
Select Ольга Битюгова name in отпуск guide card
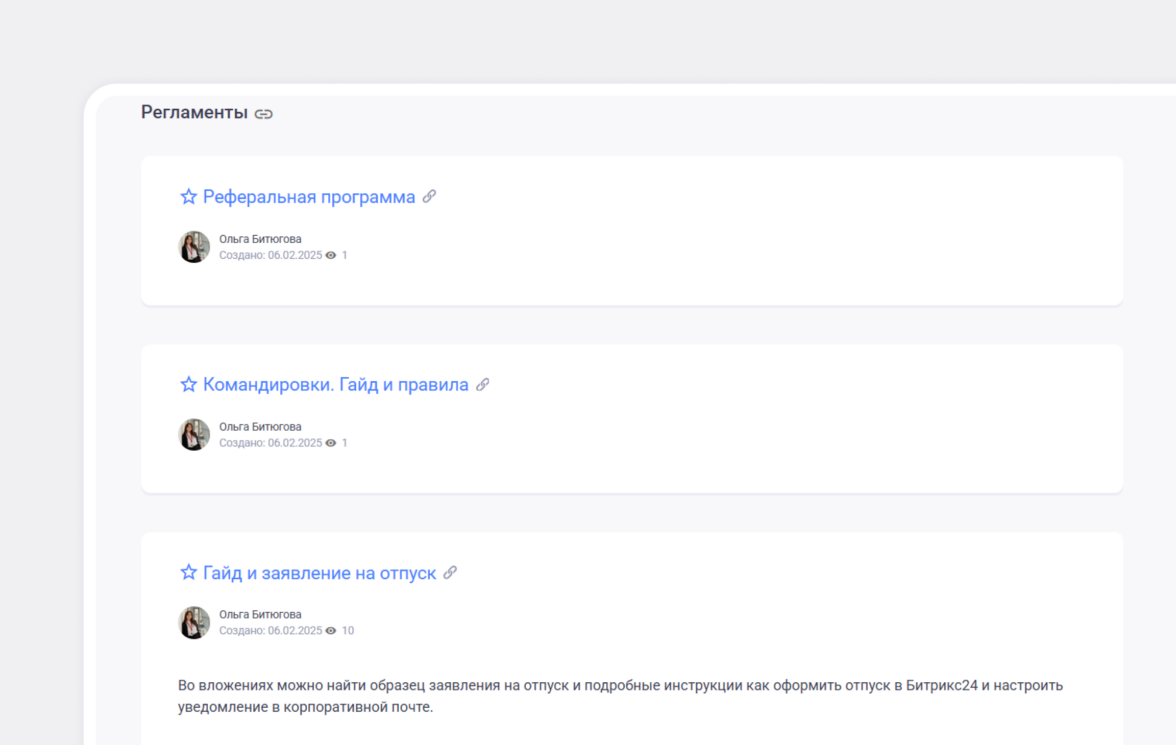[x=260, y=615]
